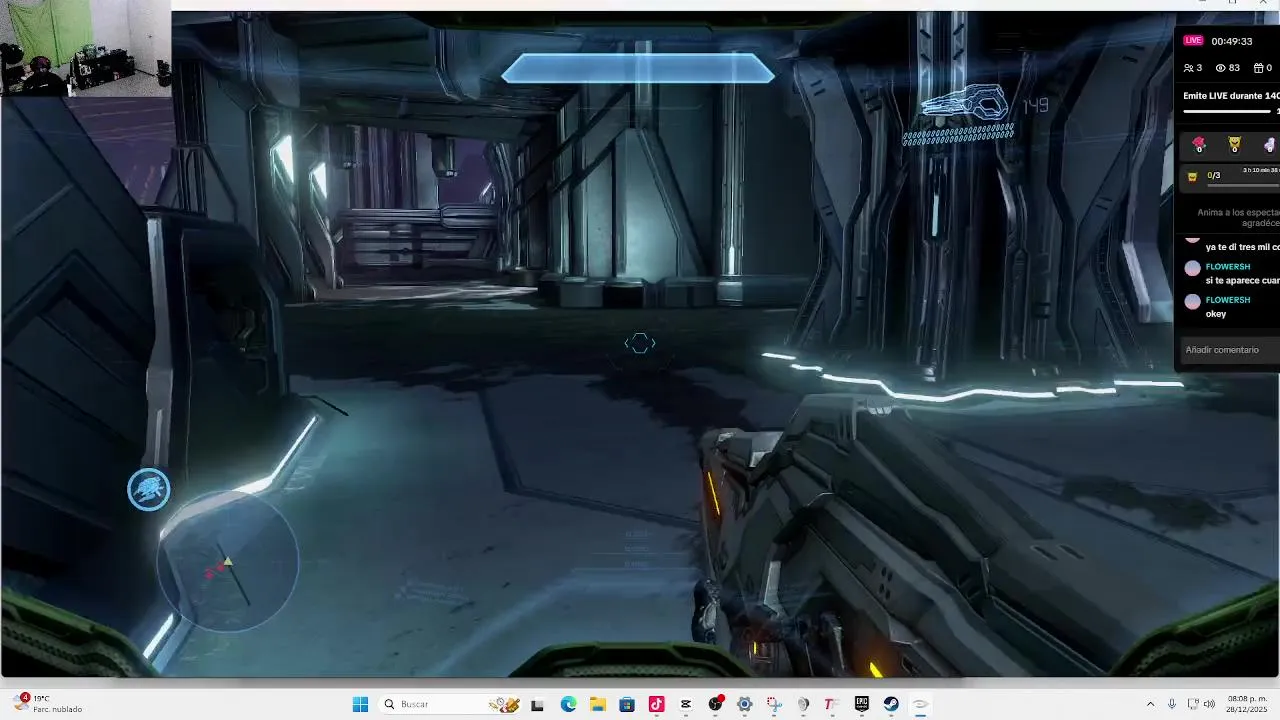1280x720 pixels.
Task: Click the weapon ammo counter showing 149
Action: tap(1035, 105)
